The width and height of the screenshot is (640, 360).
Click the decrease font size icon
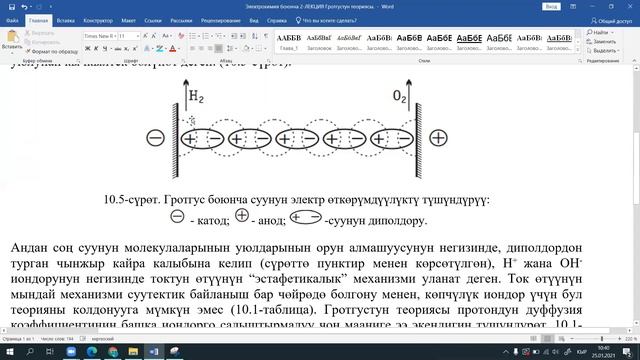pyautogui.click(x=154, y=36)
